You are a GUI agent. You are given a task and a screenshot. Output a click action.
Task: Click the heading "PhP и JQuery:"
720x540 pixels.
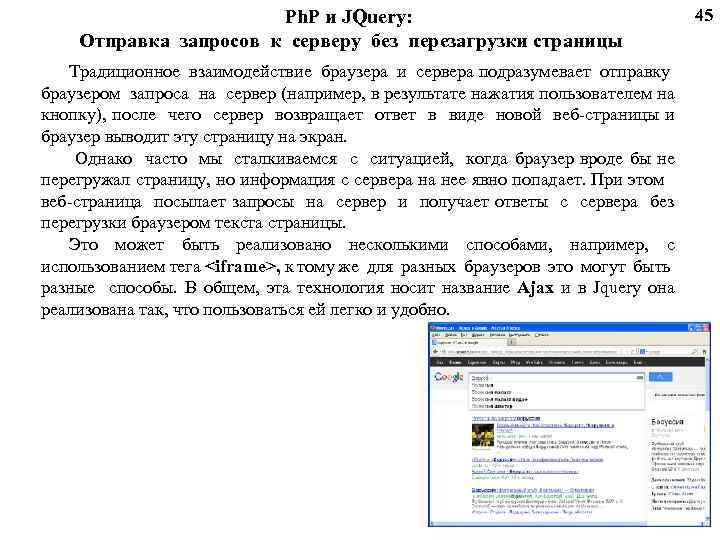(349, 17)
